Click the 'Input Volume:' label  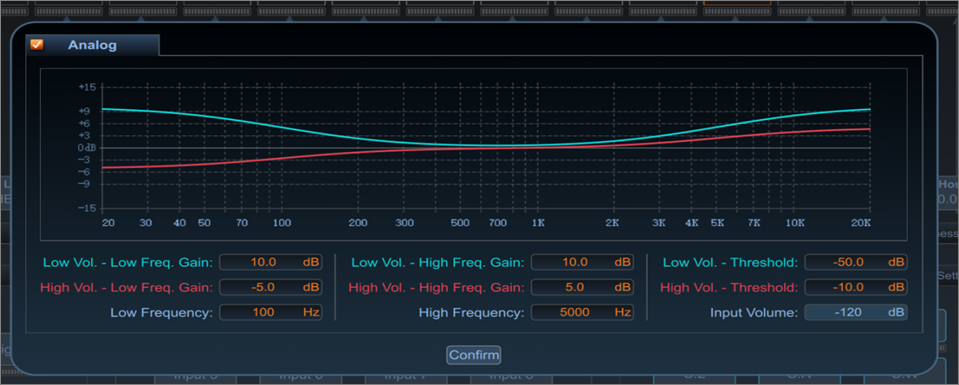coord(754,313)
